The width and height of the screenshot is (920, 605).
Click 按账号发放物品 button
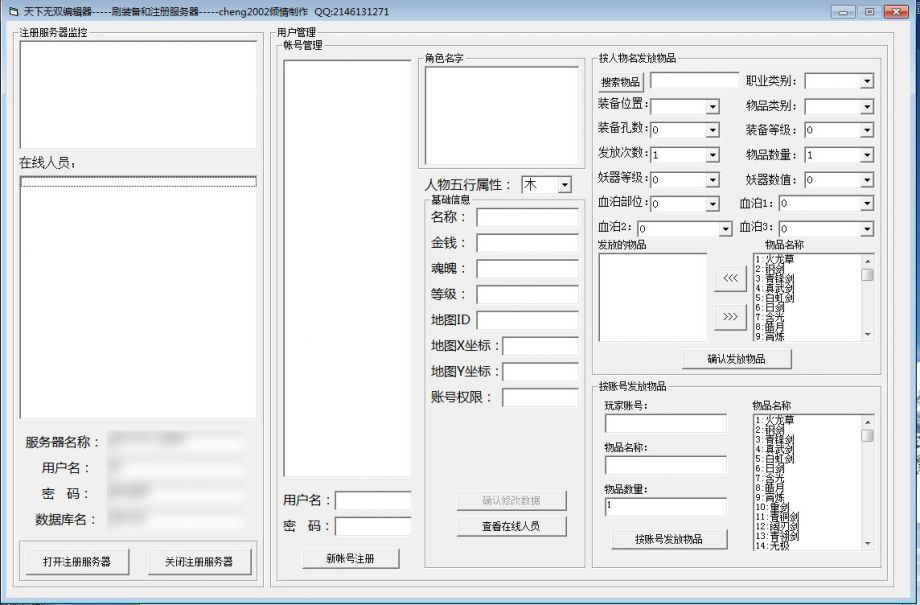668,539
